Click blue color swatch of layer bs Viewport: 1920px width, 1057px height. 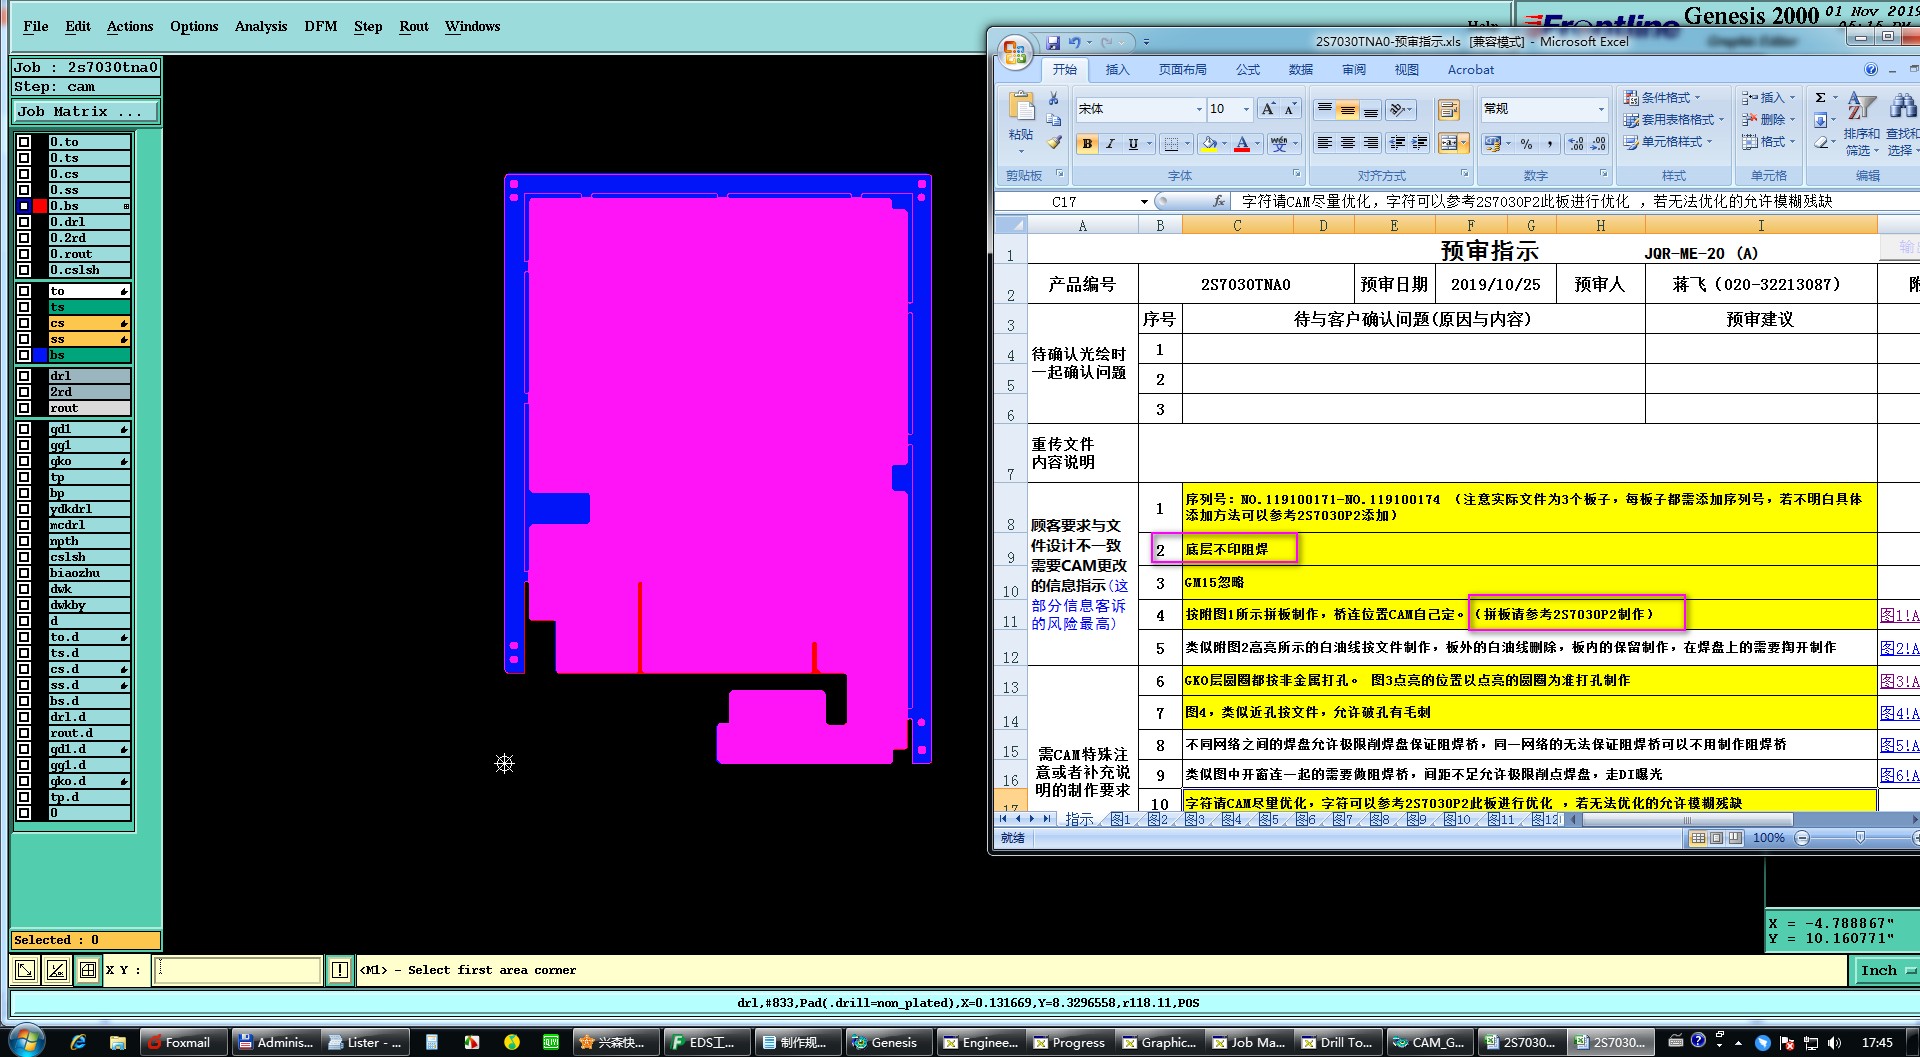40,355
